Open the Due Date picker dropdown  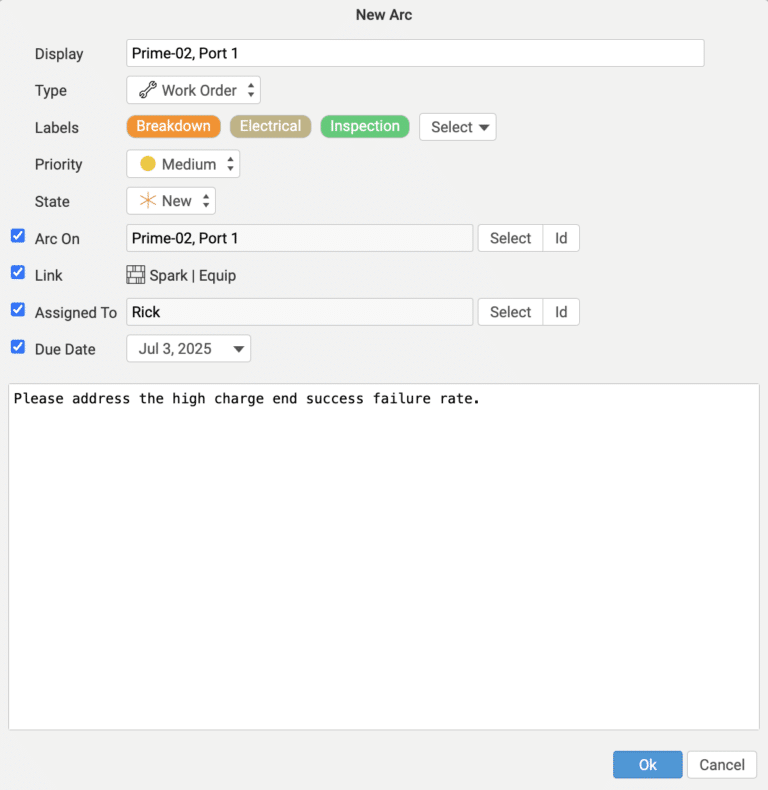click(188, 348)
